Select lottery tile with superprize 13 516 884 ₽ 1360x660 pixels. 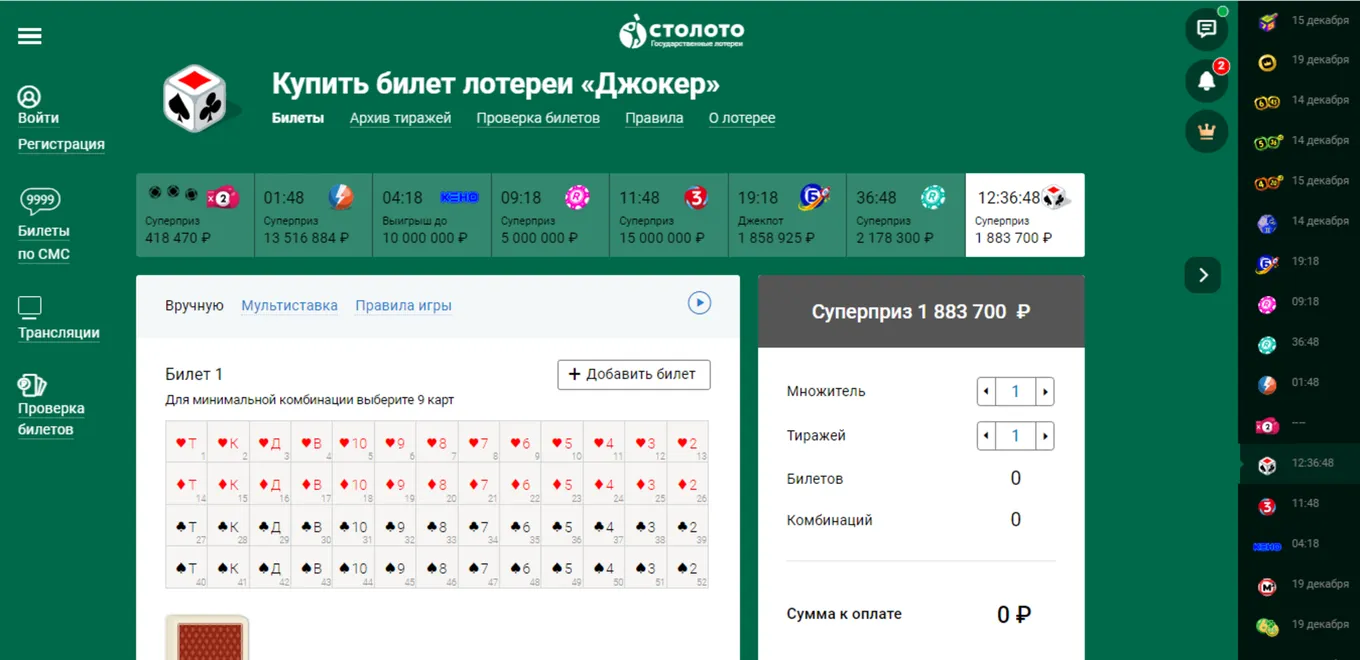point(313,215)
